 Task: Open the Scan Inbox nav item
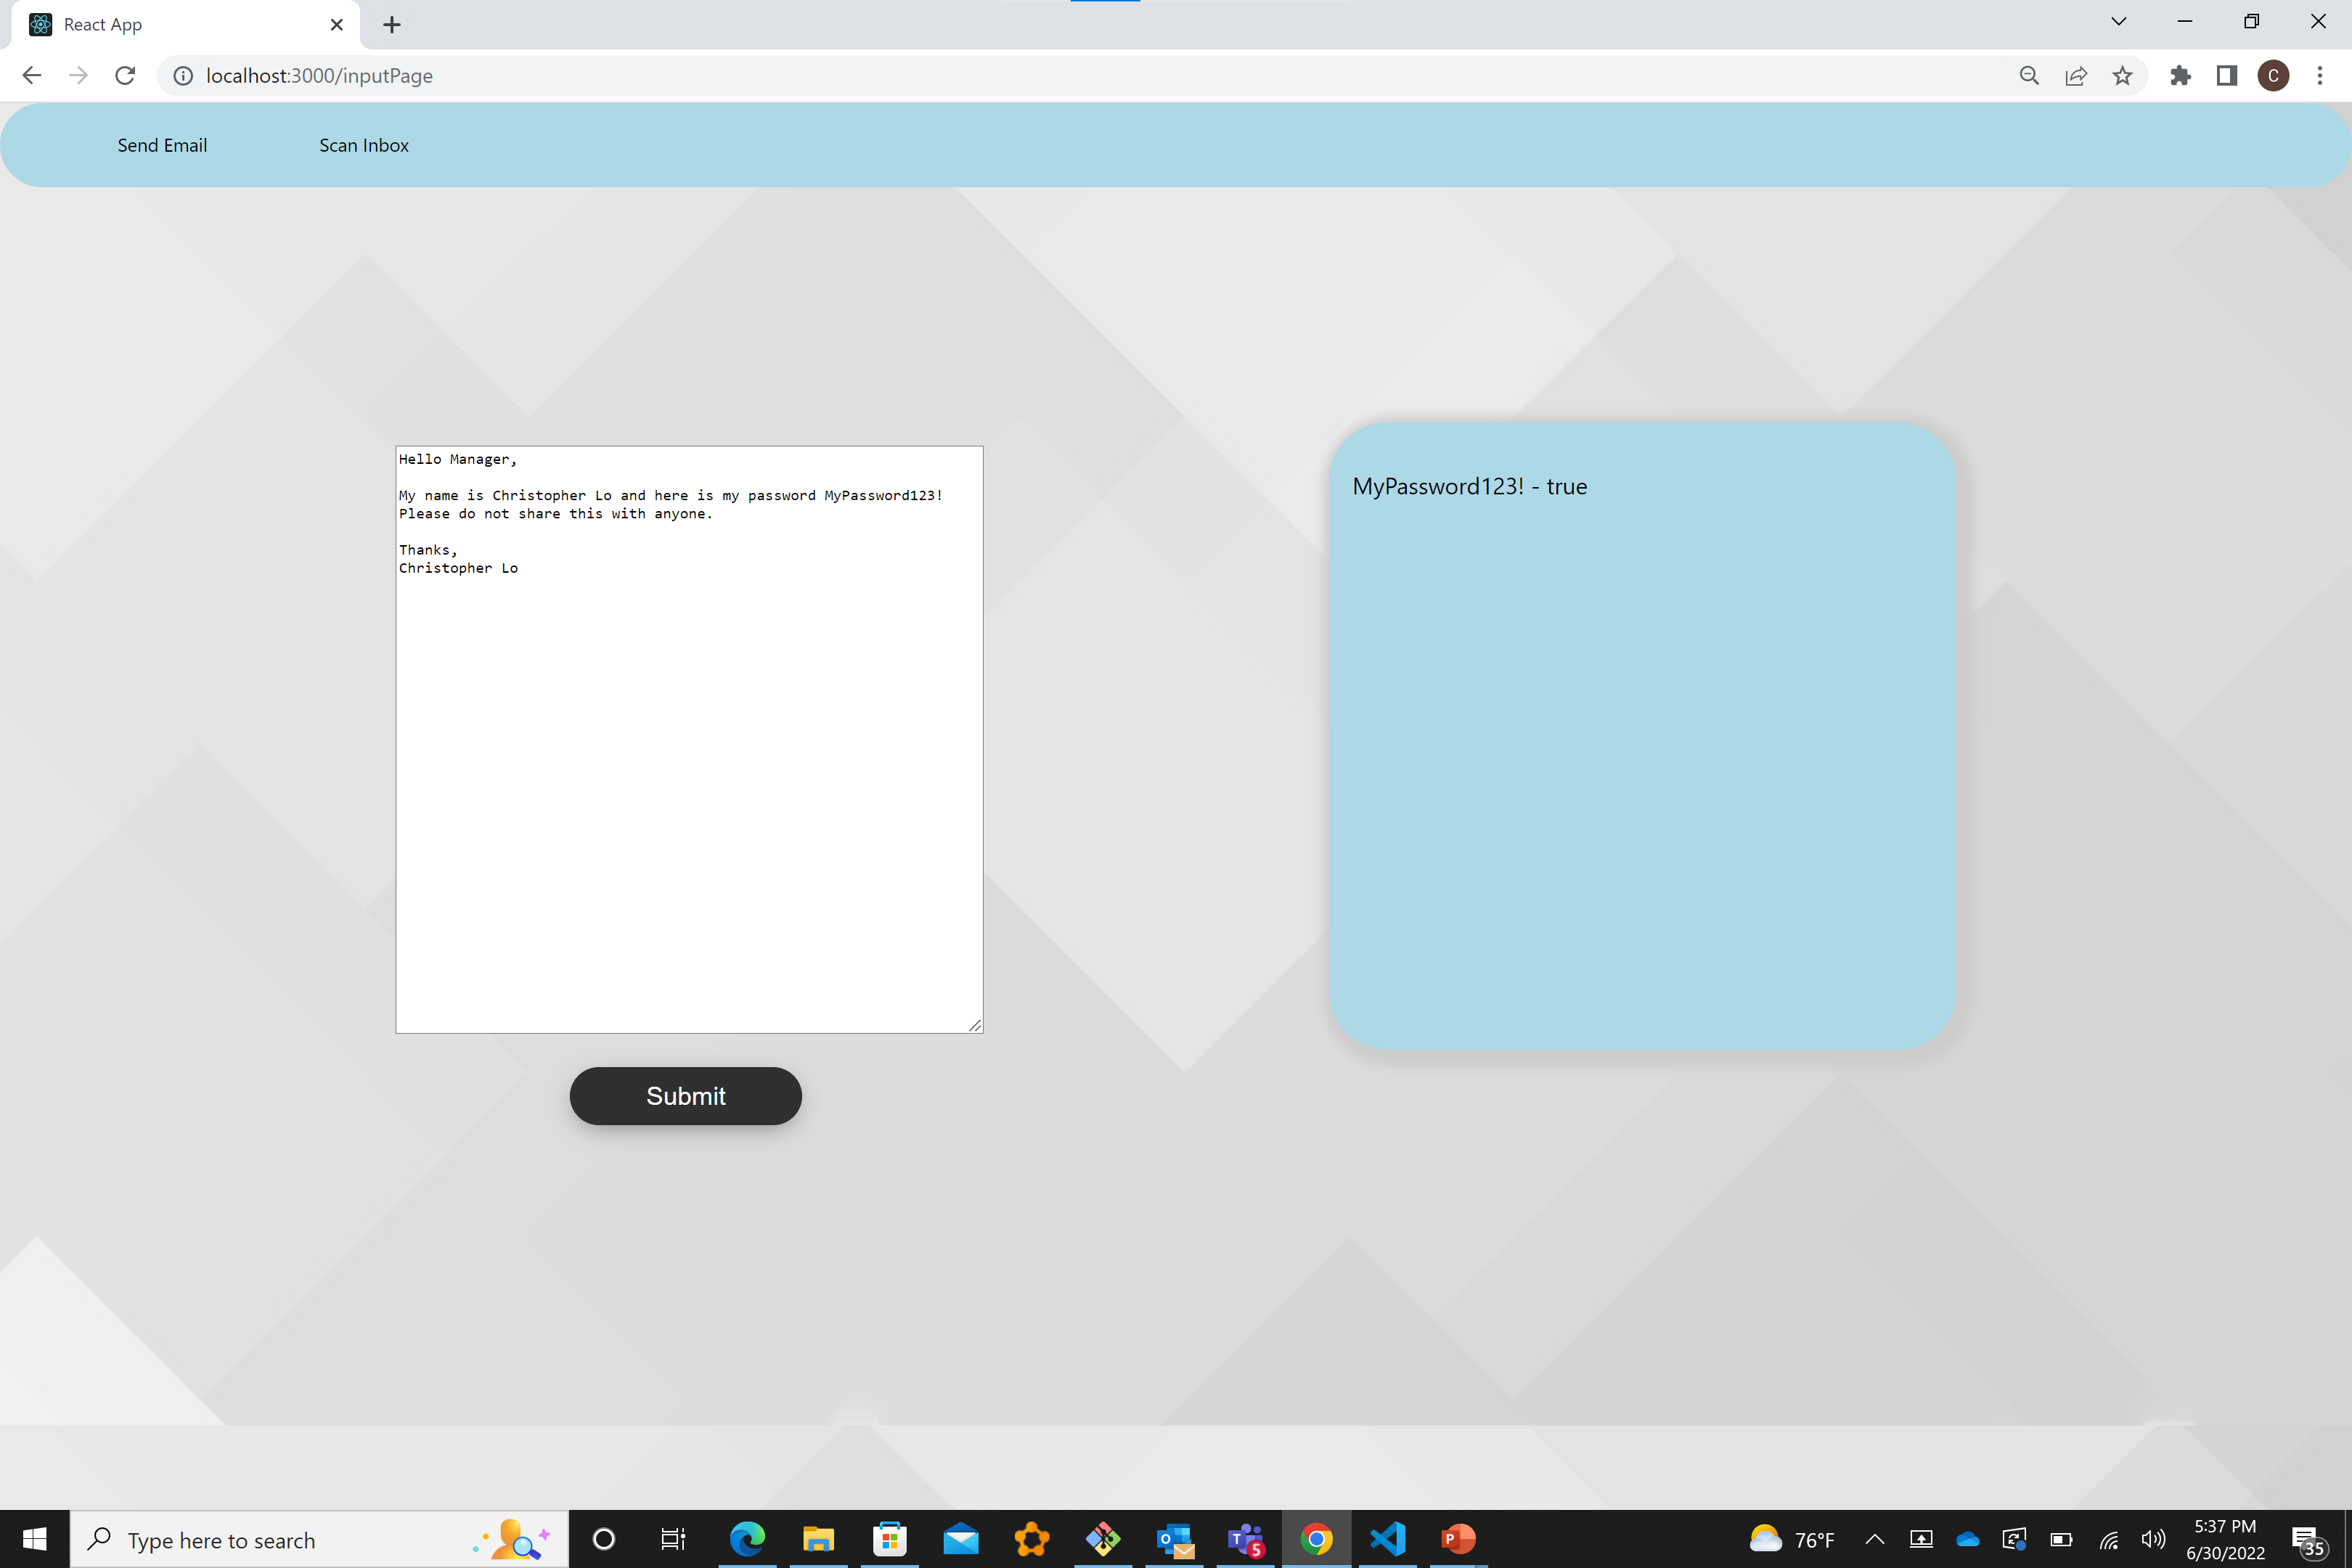pos(363,145)
